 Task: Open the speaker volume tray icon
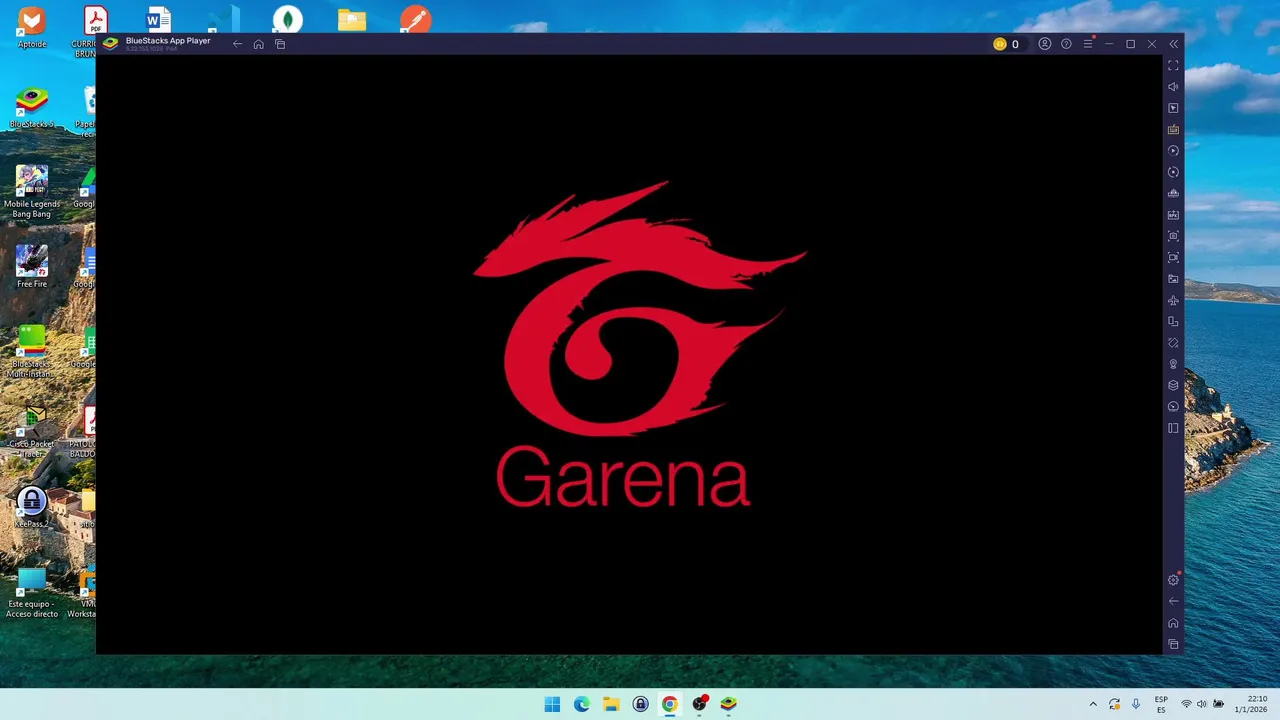point(1202,704)
